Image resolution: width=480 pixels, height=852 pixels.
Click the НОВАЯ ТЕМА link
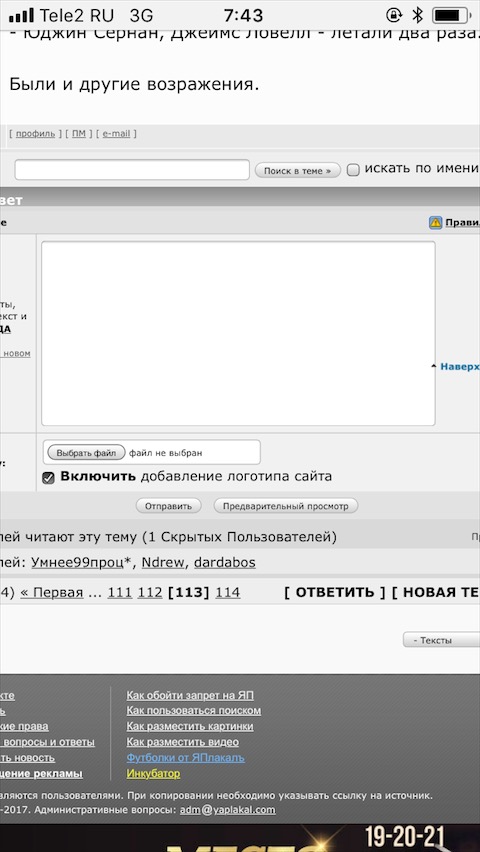tap(436, 592)
